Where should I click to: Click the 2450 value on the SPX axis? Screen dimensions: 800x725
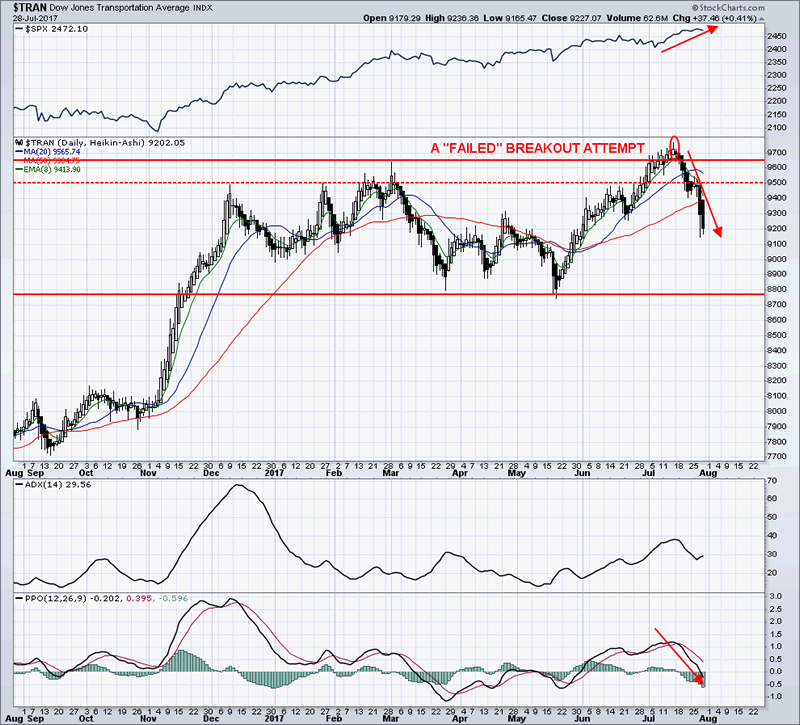[777, 36]
